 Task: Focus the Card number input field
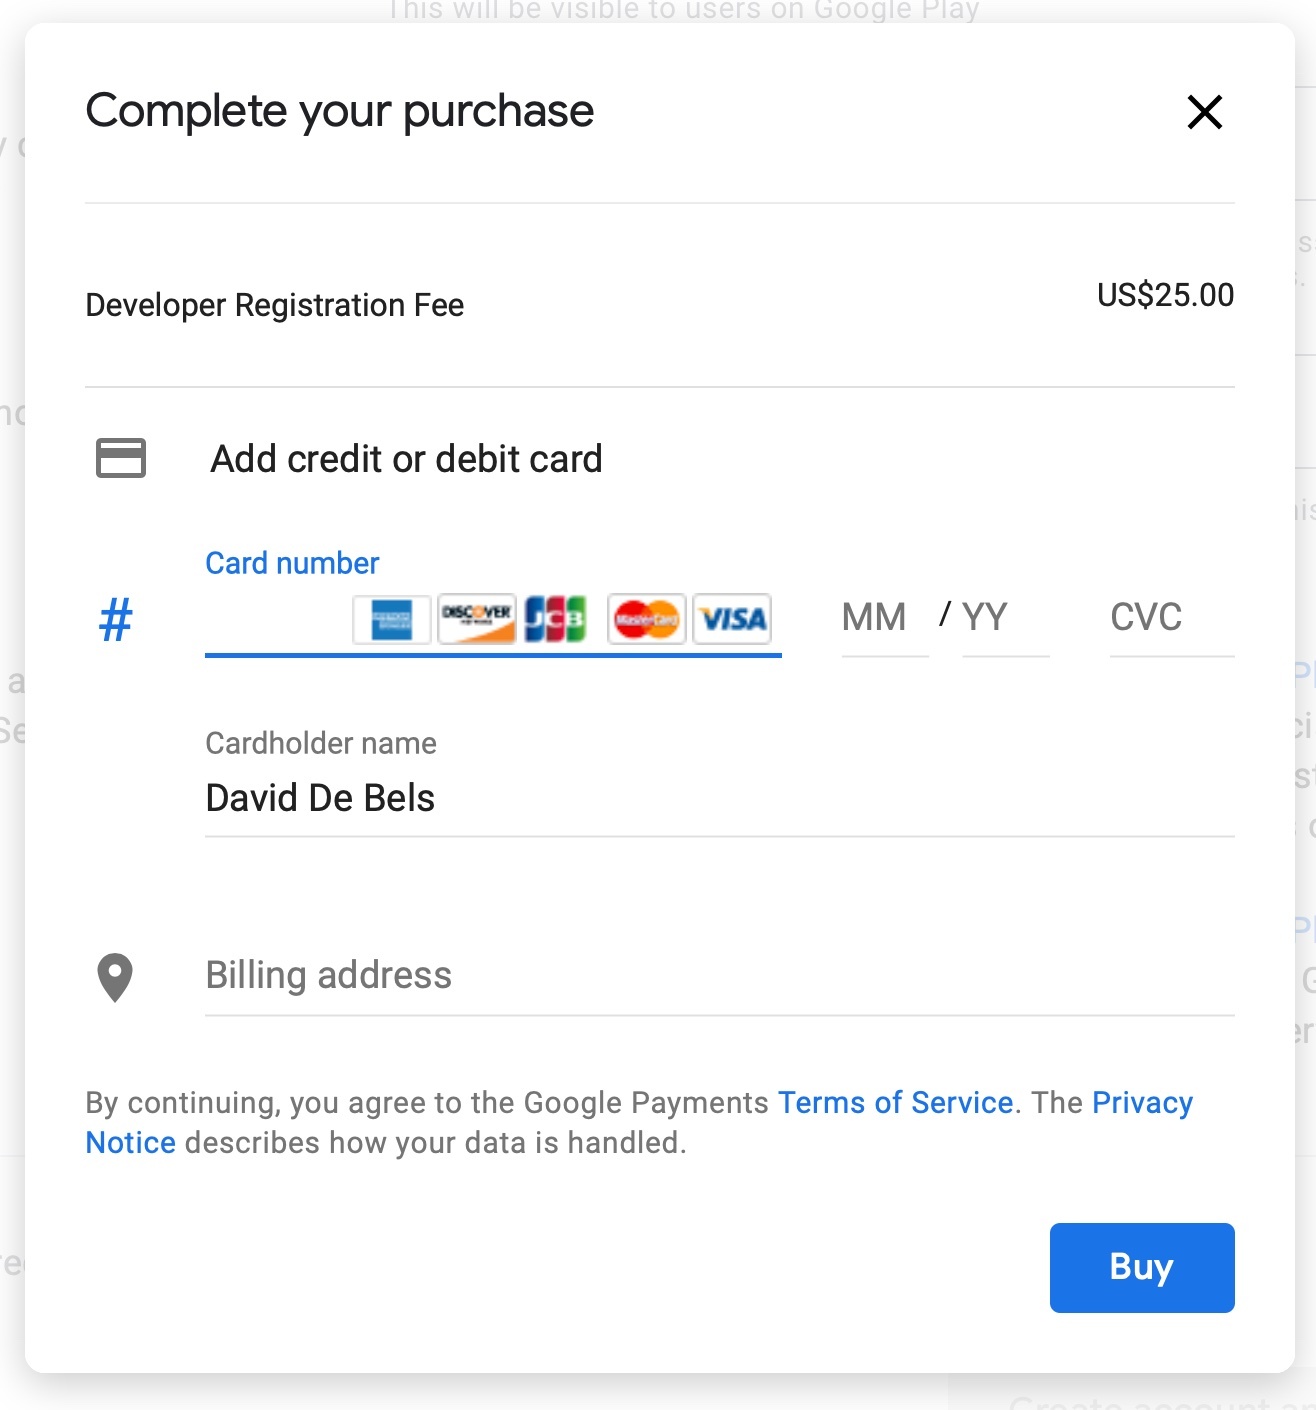tap(275, 620)
